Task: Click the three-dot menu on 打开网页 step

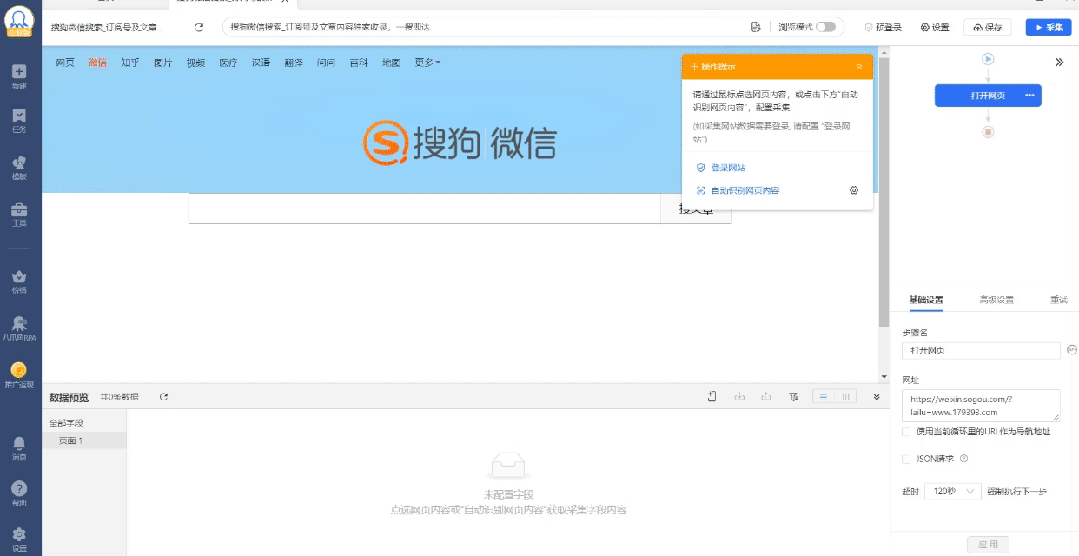Action: pyautogui.click(x=1029, y=96)
